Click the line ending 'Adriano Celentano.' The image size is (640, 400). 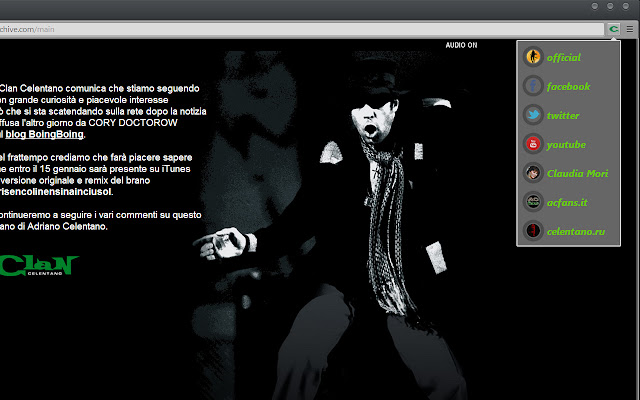(x=54, y=226)
